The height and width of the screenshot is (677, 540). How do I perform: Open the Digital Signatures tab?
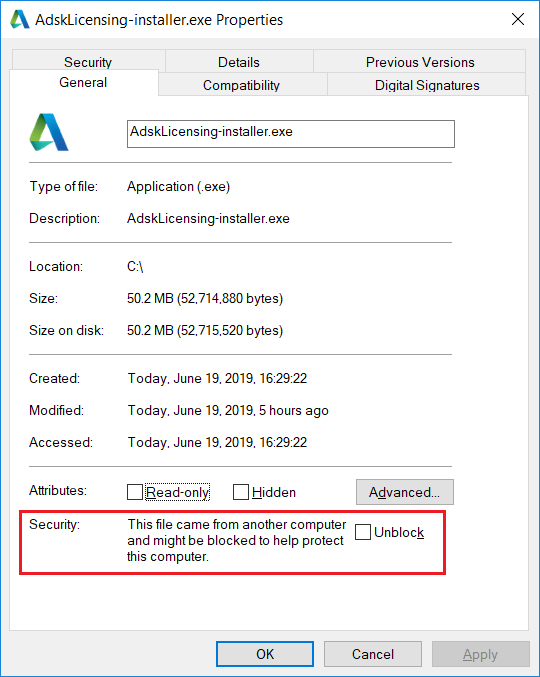pyautogui.click(x=427, y=85)
